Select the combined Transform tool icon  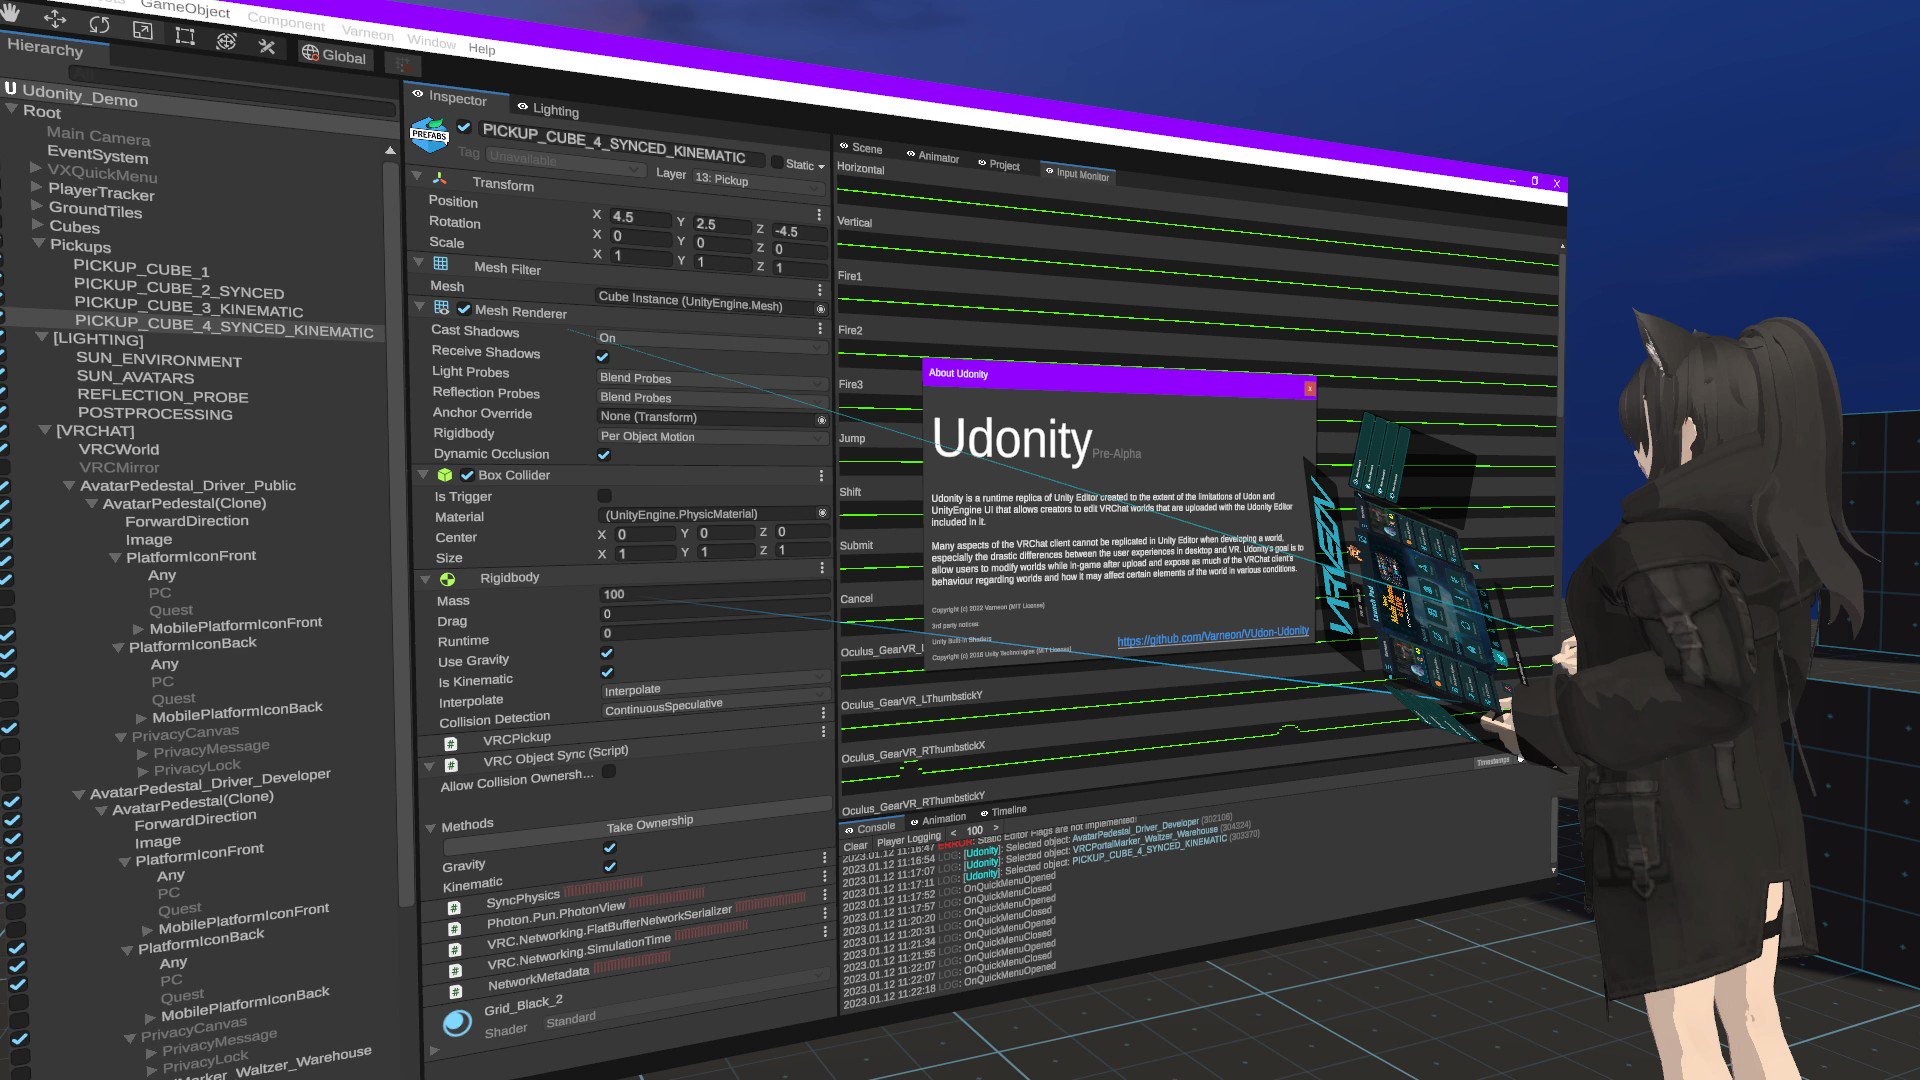coord(226,41)
